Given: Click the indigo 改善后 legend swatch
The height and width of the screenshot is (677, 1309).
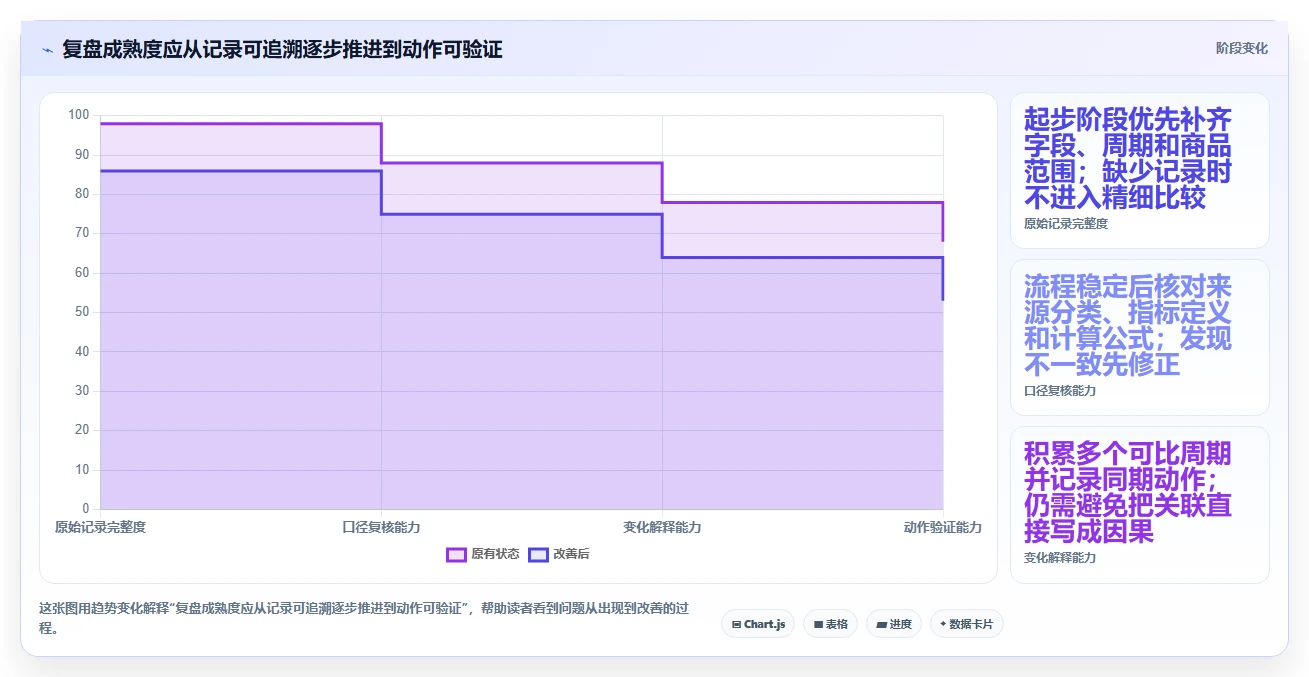Looking at the screenshot, I should [538, 554].
